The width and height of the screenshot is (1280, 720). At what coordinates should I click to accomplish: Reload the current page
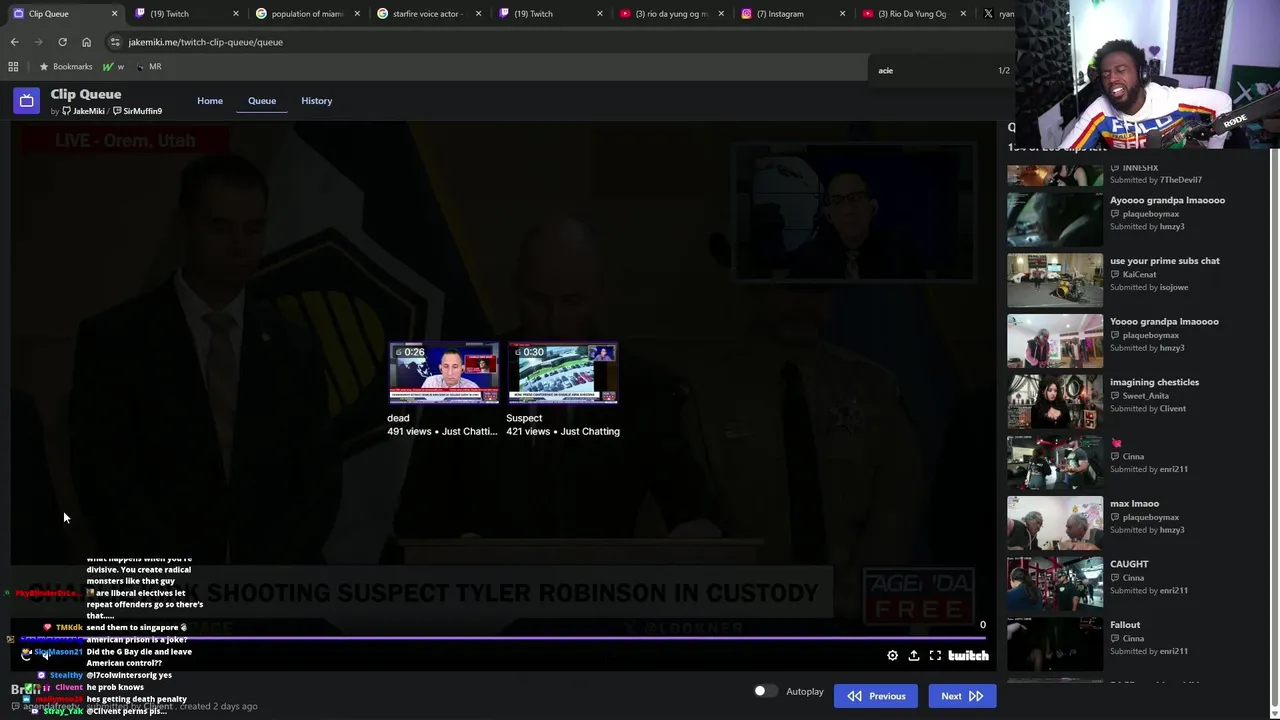(x=62, y=42)
